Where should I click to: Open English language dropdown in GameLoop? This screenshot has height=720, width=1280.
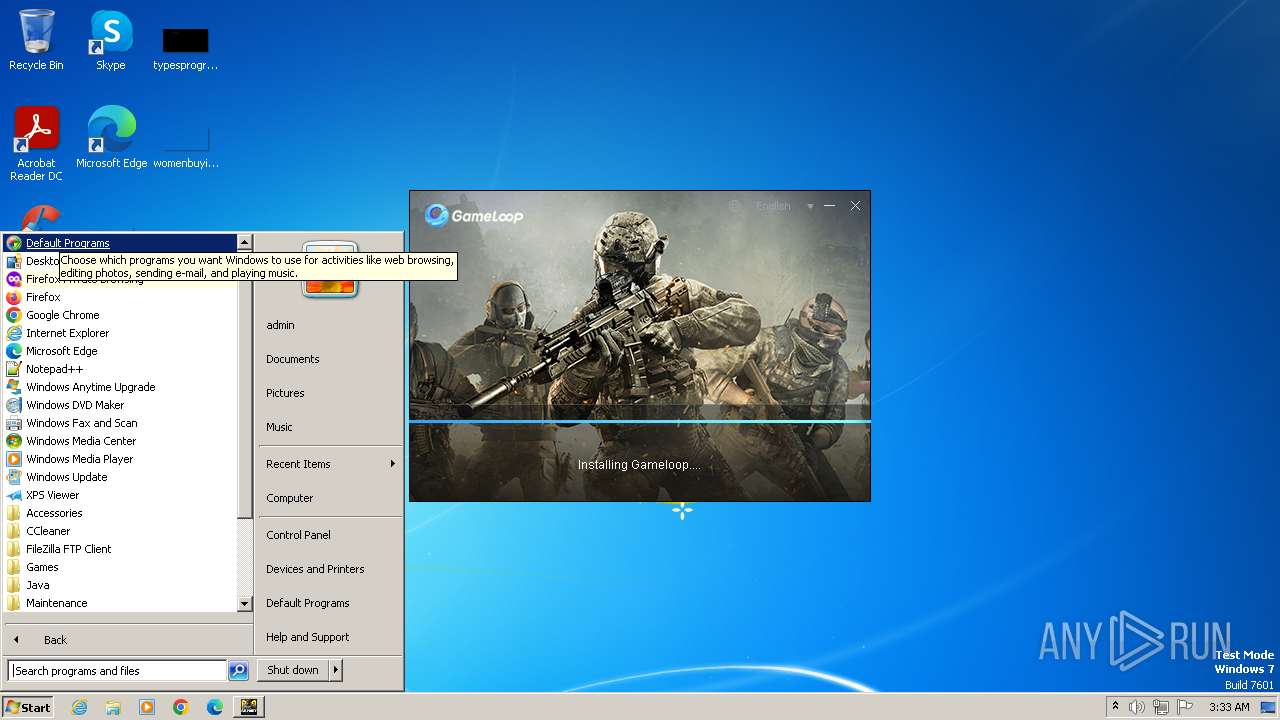(x=784, y=206)
